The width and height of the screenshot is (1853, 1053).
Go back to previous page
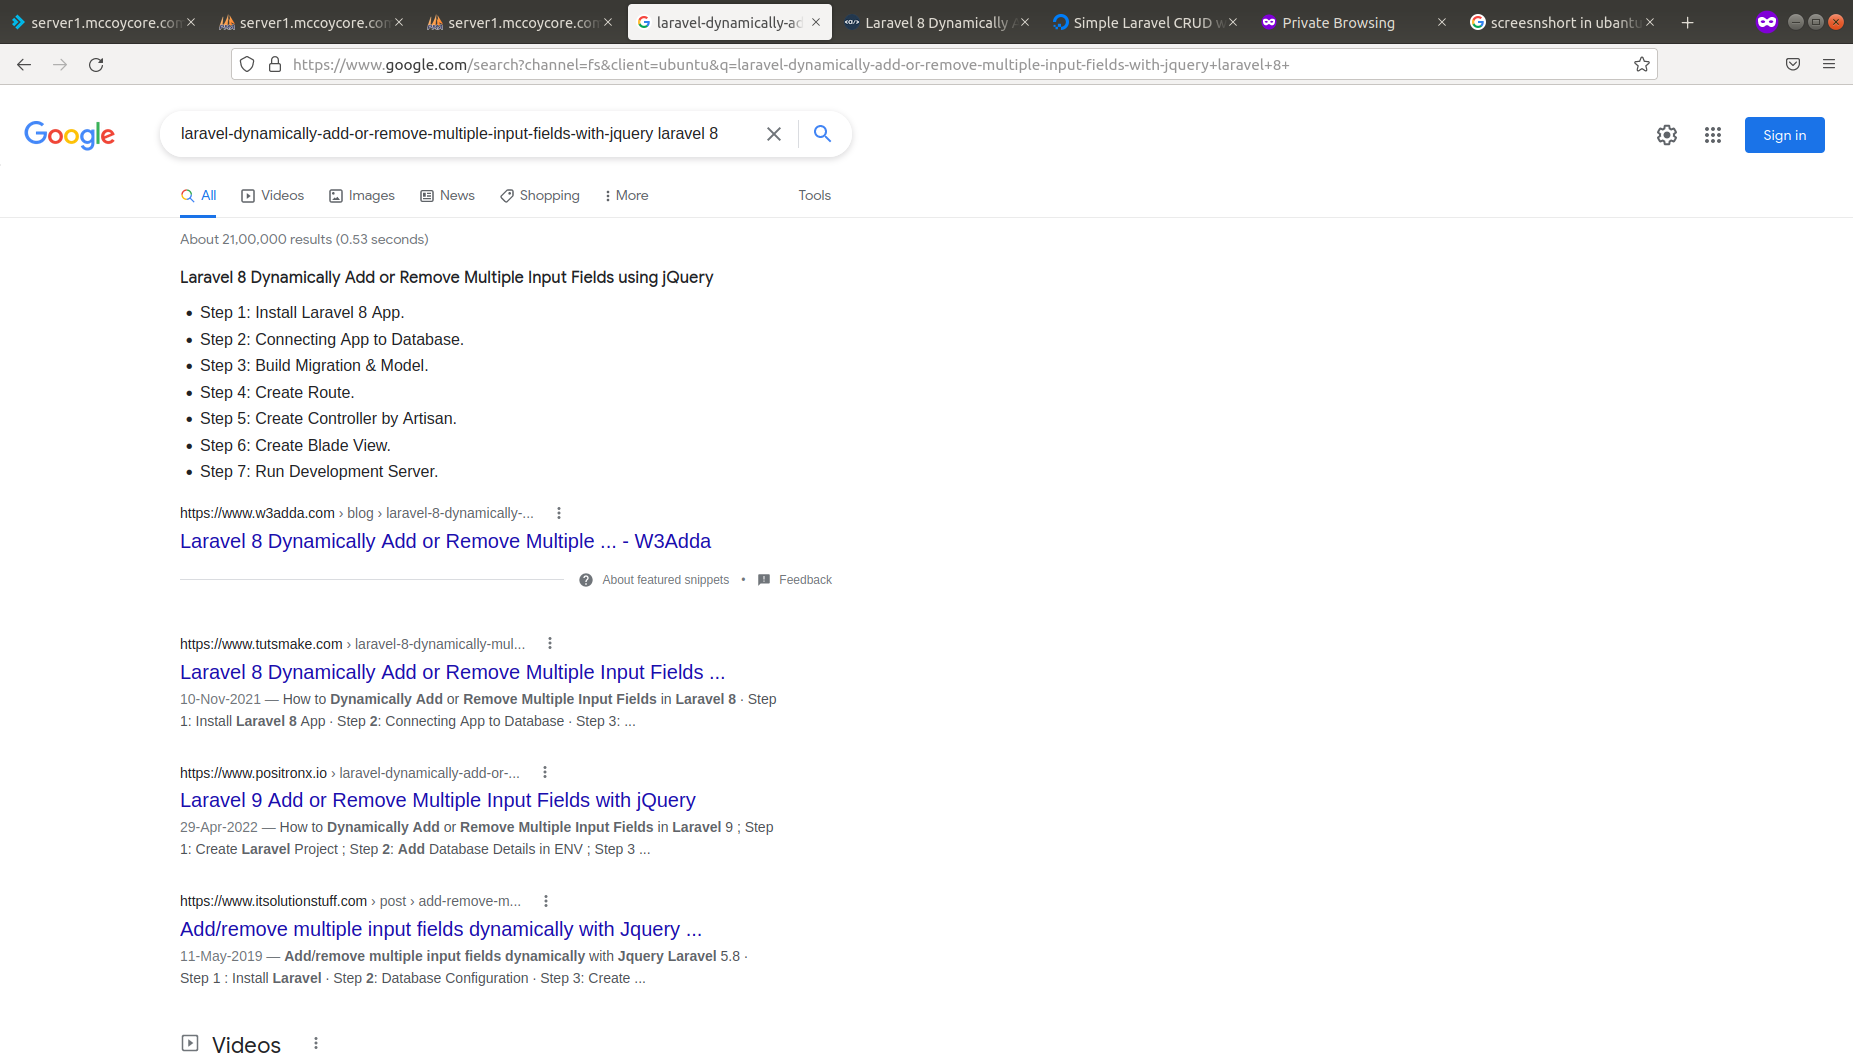[x=24, y=65]
